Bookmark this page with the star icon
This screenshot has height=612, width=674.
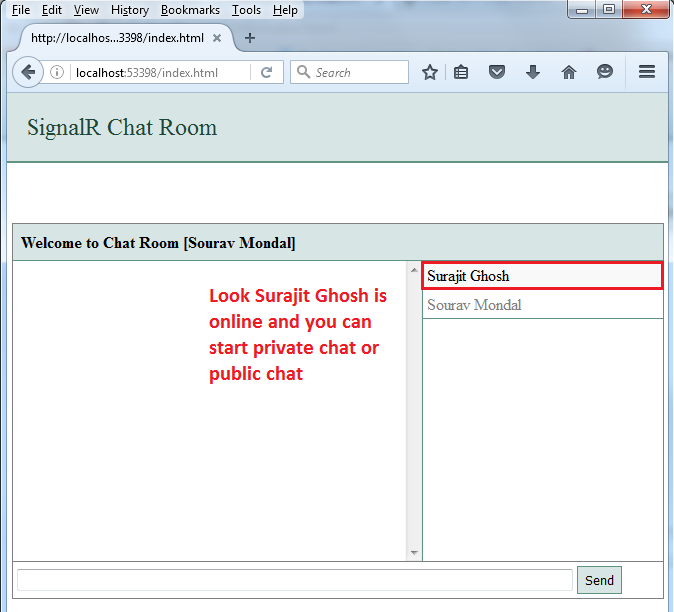pyautogui.click(x=429, y=72)
